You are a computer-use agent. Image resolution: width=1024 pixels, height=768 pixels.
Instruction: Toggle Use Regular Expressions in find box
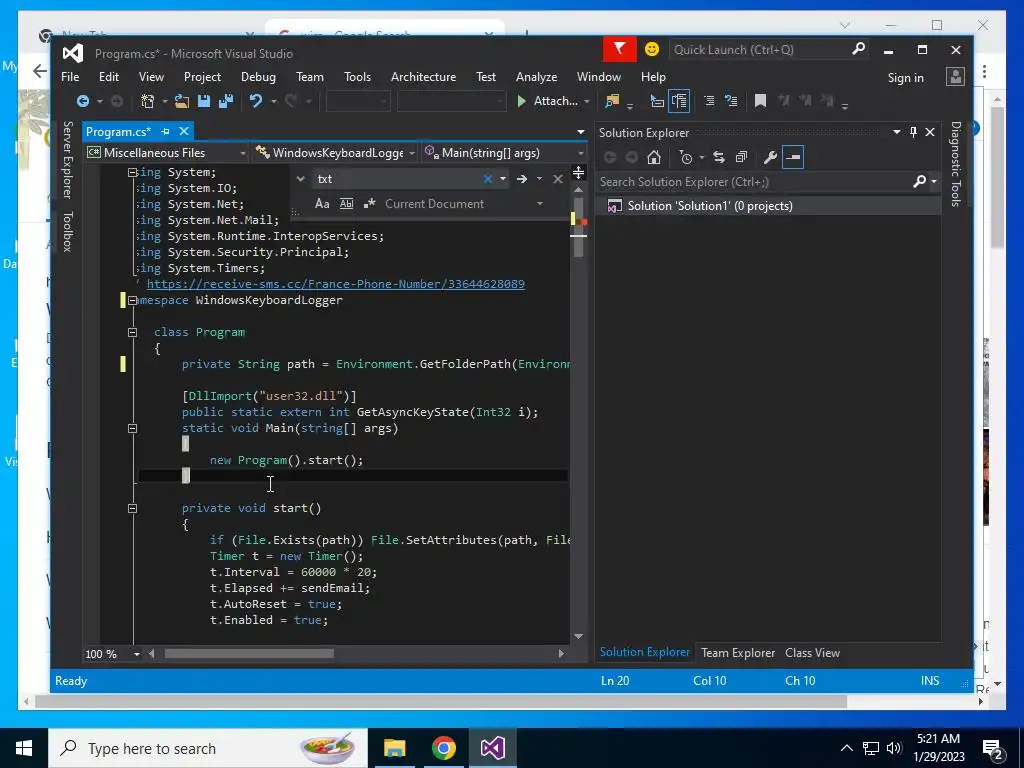click(x=370, y=204)
